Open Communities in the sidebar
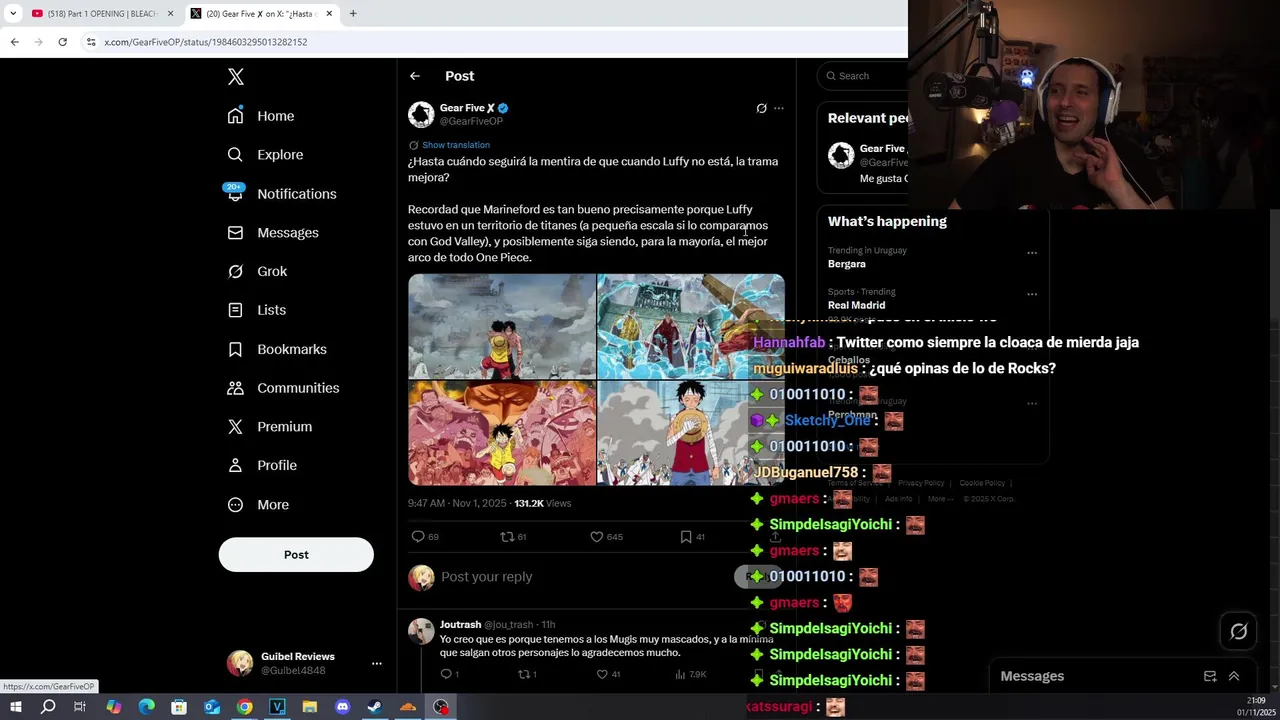This screenshot has width=1280, height=720. point(283,388)
